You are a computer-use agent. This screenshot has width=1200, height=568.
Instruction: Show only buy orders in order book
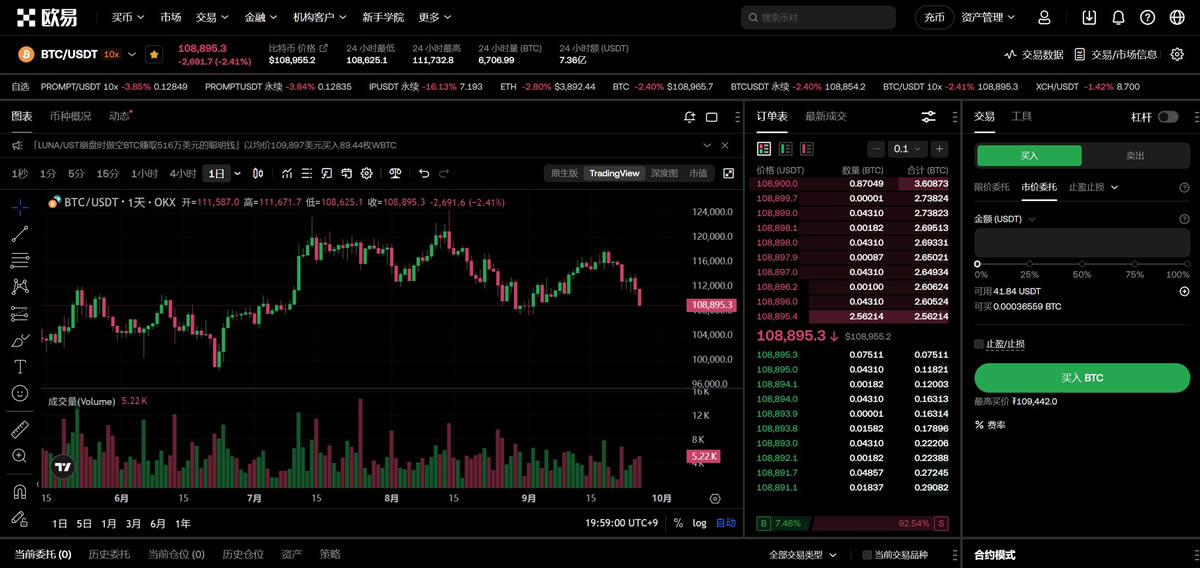coord(786,148)
